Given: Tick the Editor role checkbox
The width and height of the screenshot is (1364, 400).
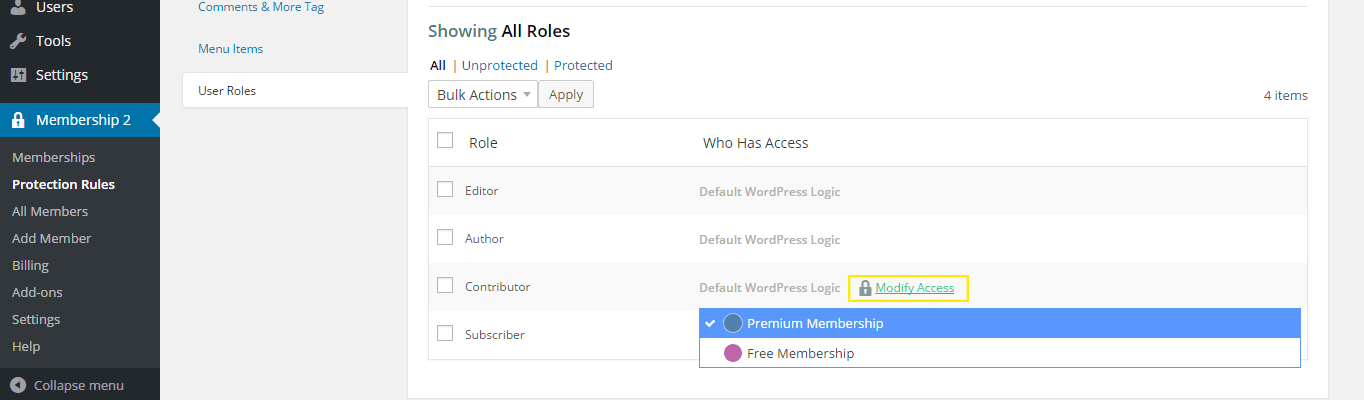Looking at the screenshot, I should (x=446, y=189).
